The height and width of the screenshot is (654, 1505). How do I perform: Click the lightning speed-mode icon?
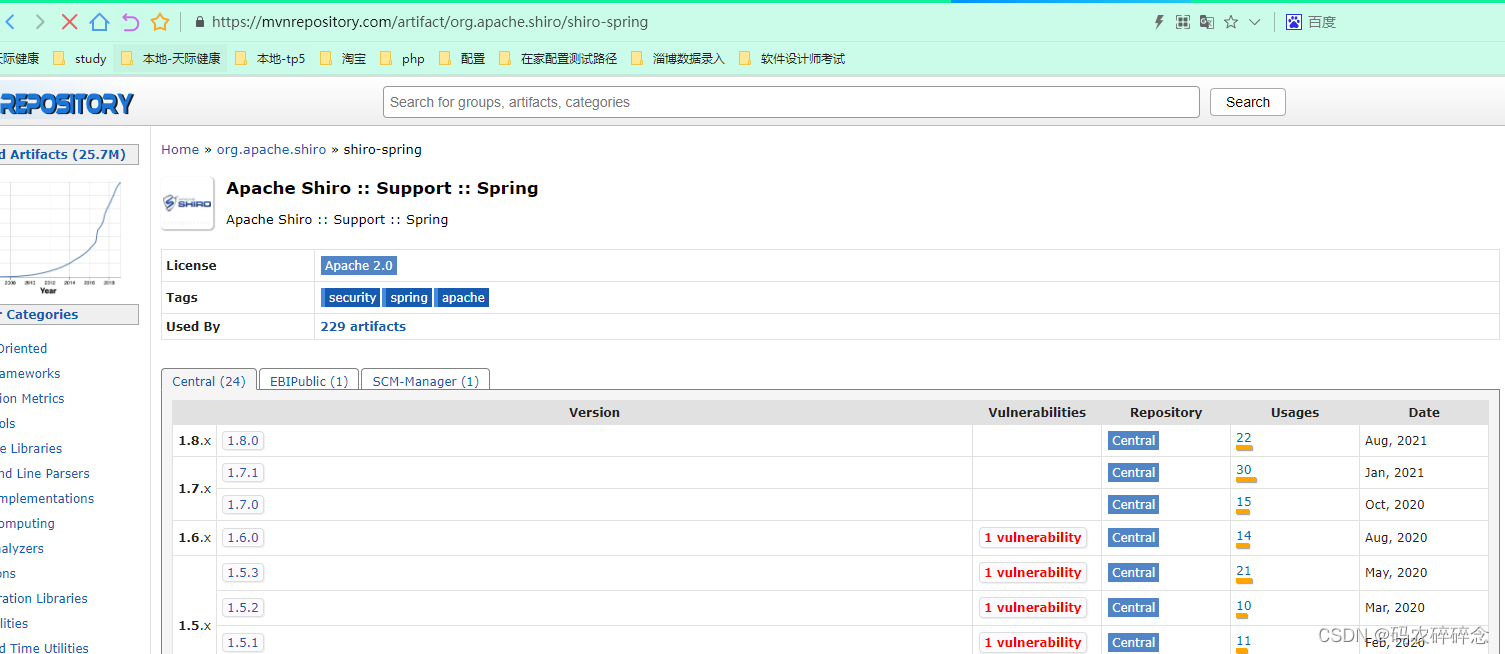(1159, 22)
